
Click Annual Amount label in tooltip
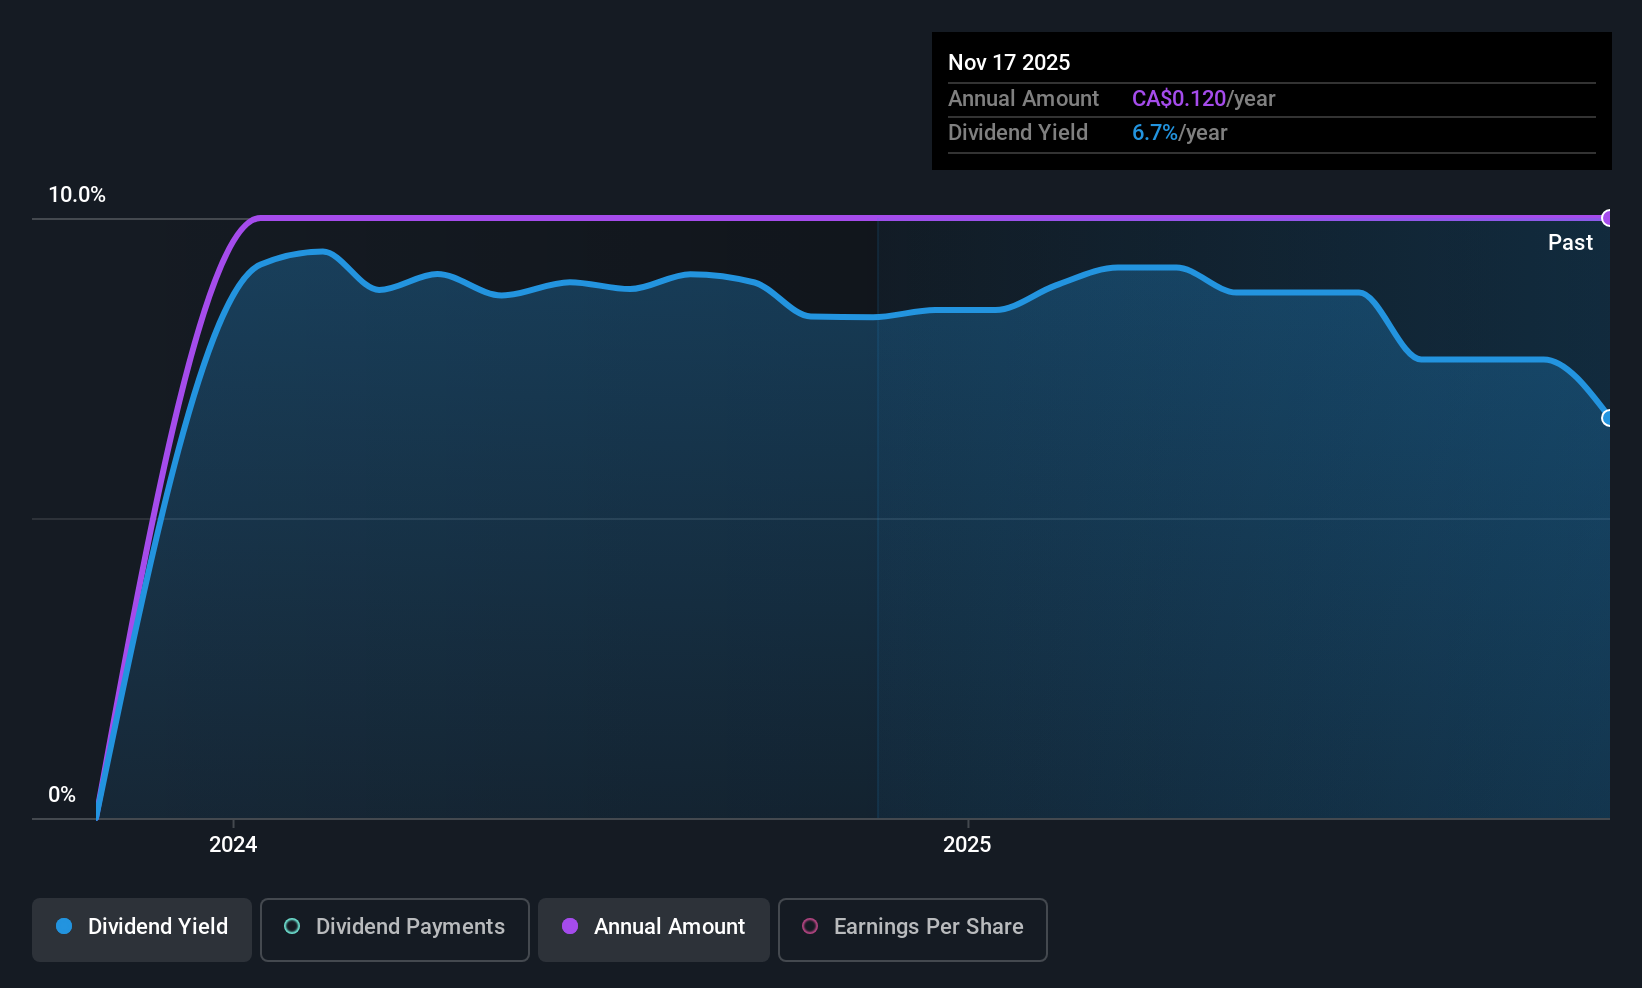pyautogui.click(x=1023, y=98)
